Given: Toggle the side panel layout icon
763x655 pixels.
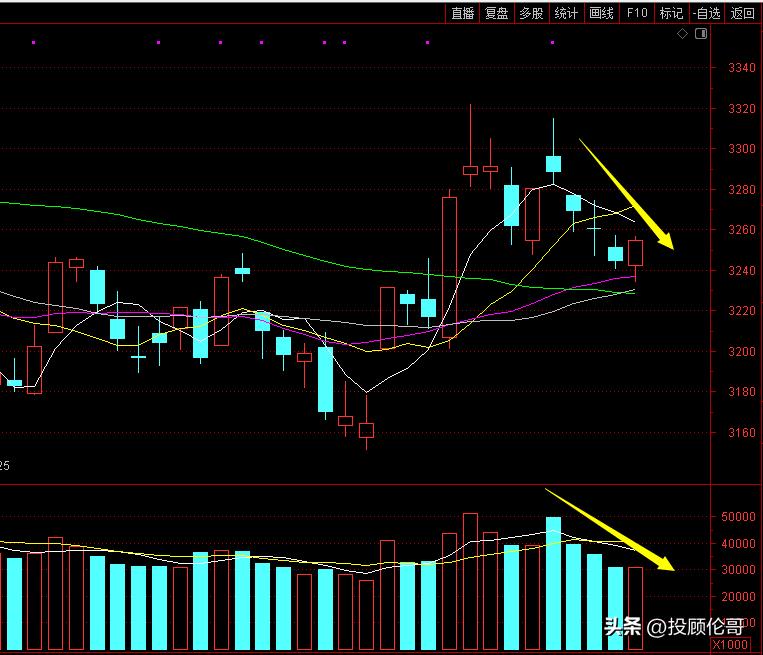Looking at the screenshot, I should coord(701,34).
